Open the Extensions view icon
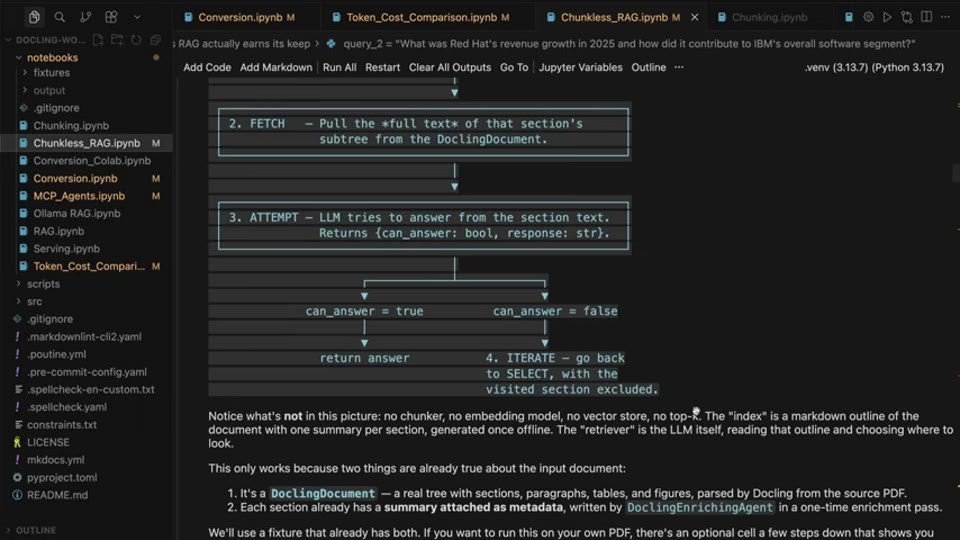Image resolution: width=960 pixels, height=540 pixels. (111, 17)
